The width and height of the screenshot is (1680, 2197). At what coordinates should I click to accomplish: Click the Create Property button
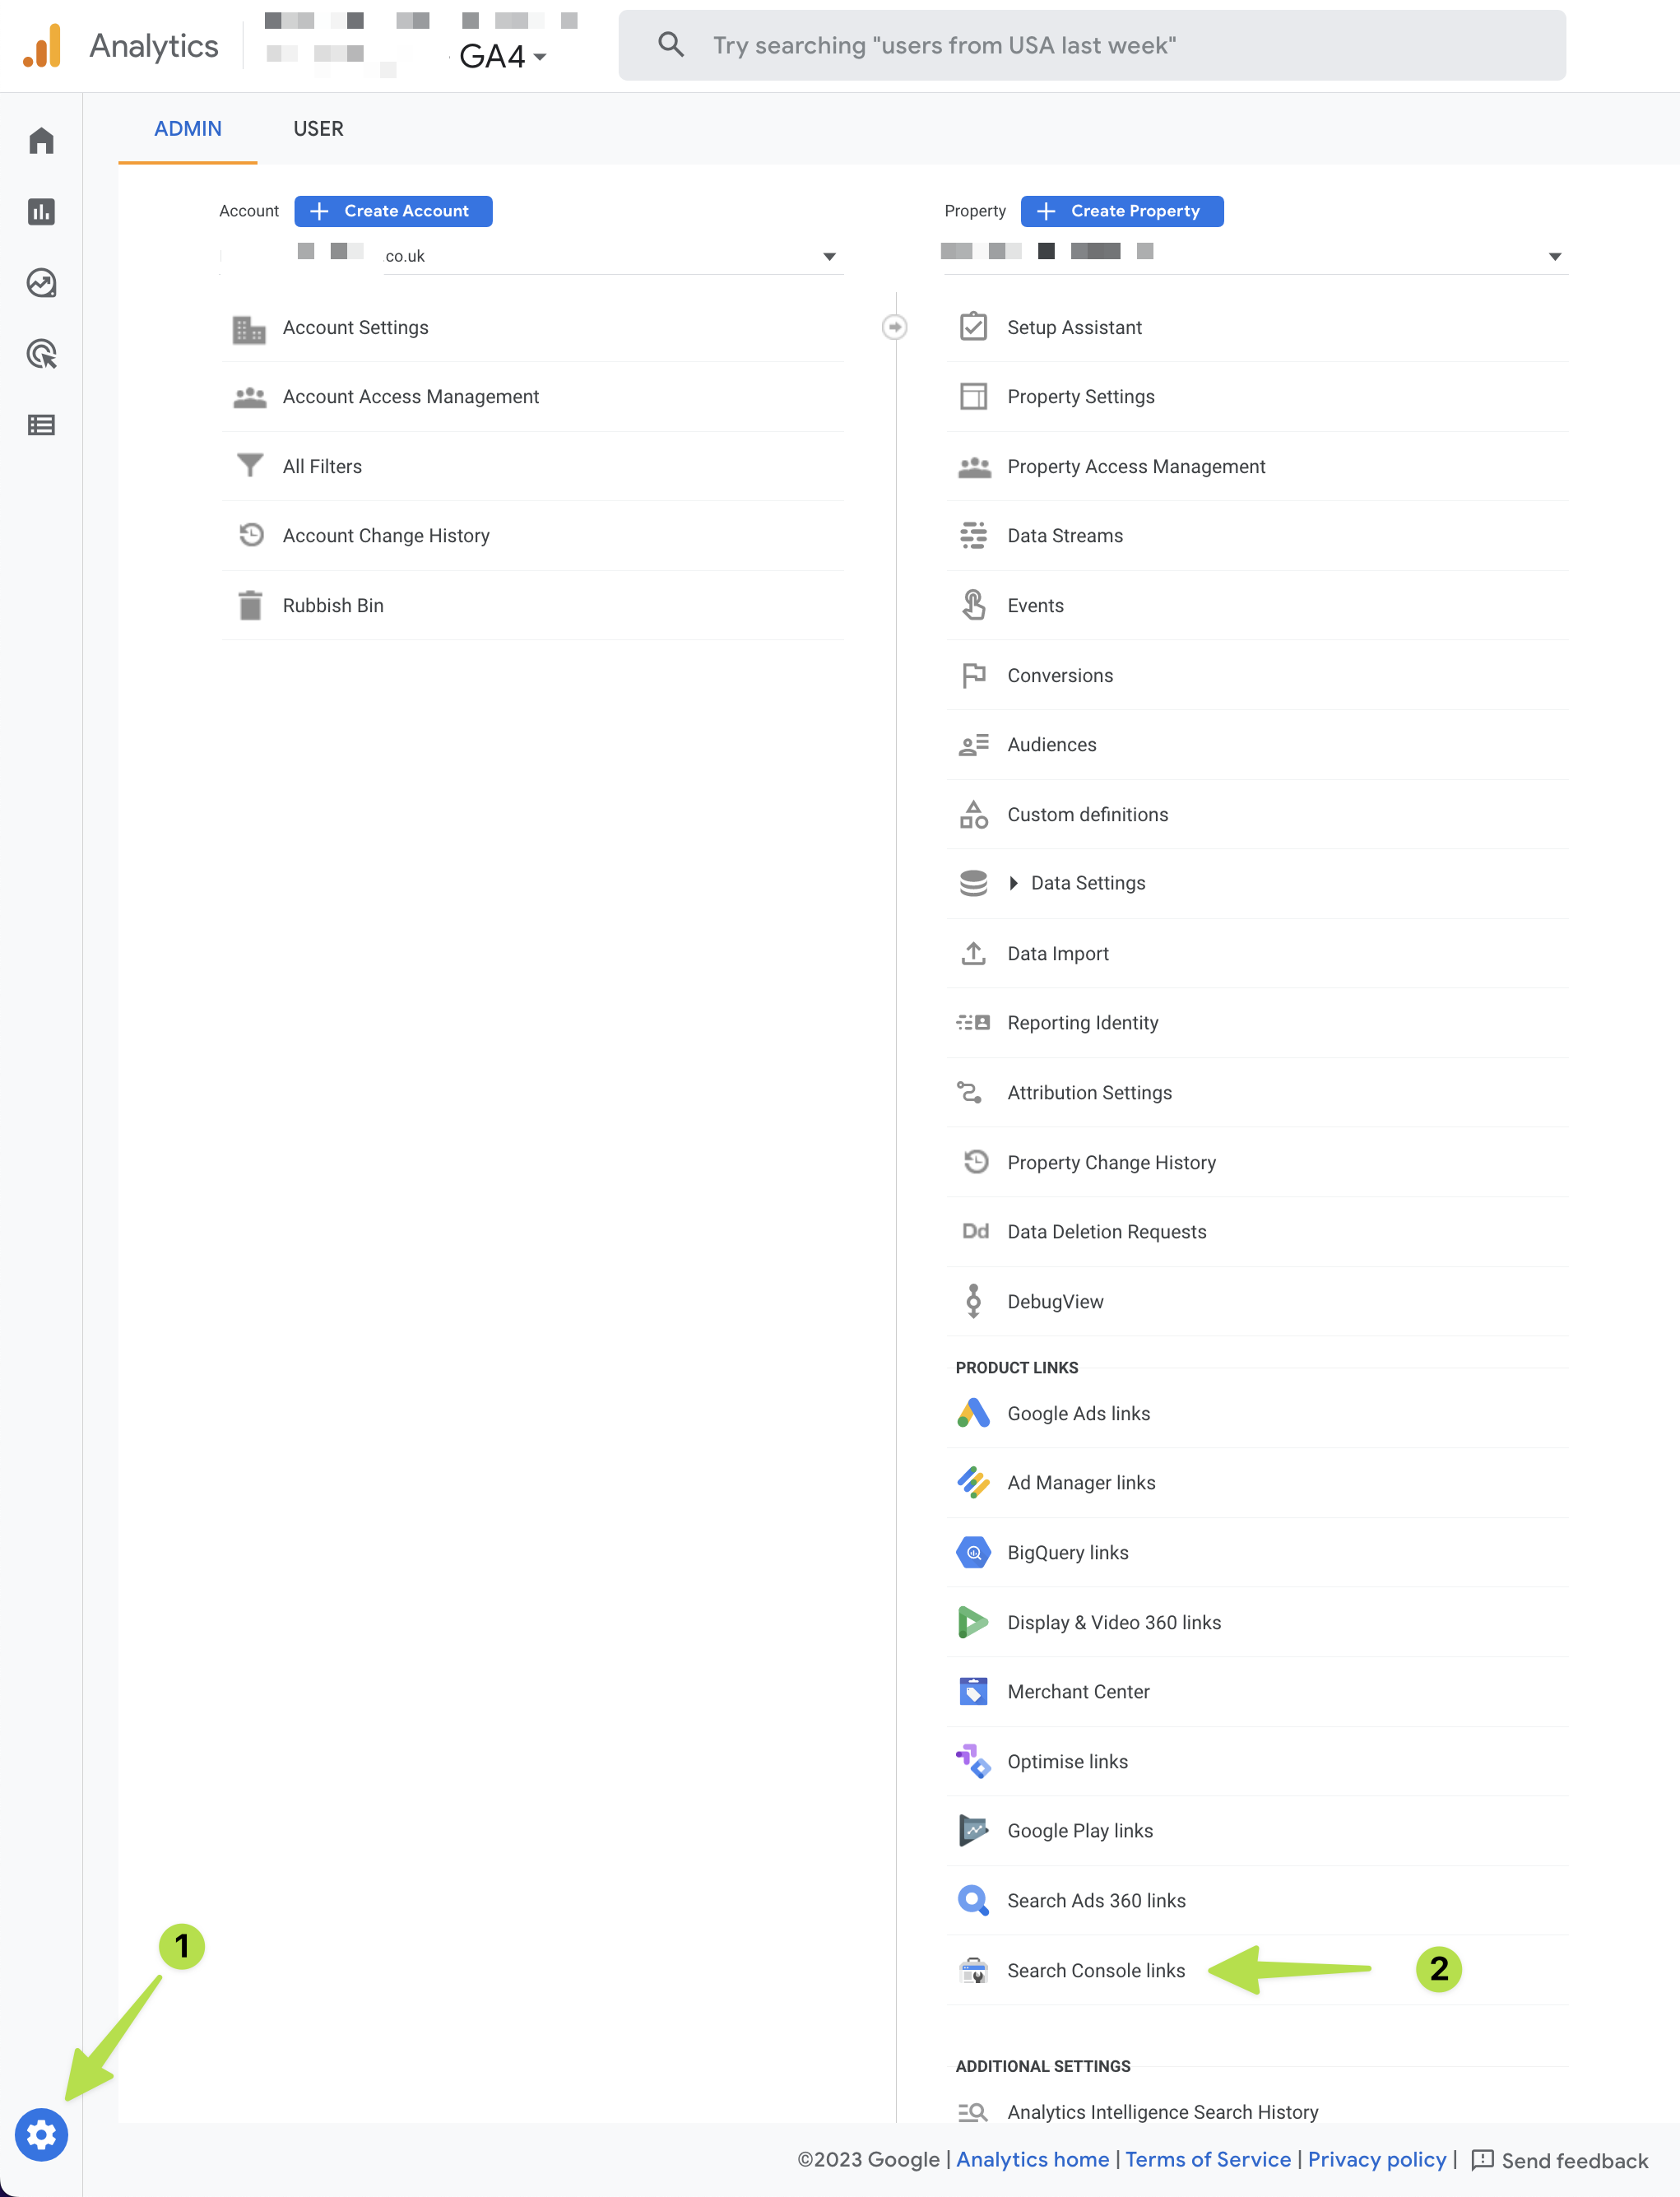click(x=1122, y=211)
